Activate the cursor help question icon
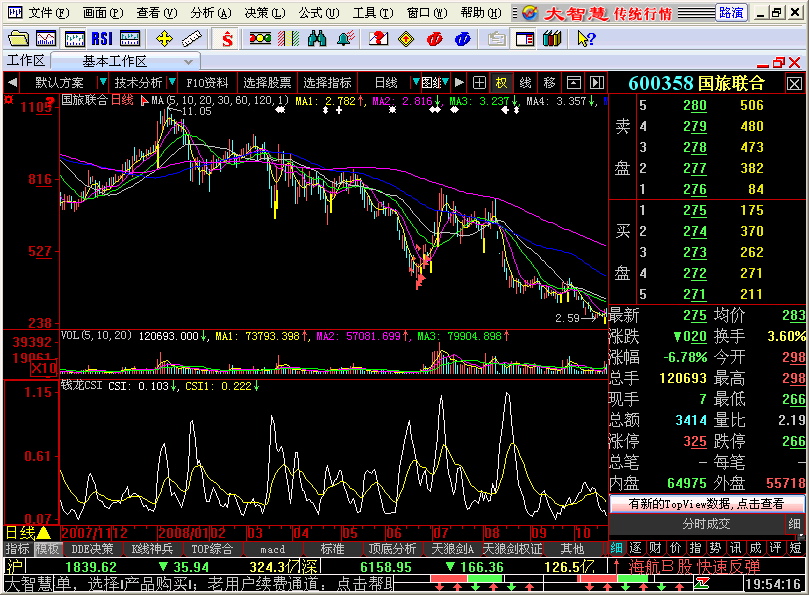Image resolution: width=809 pixels, height=595 pixels. [x=586, y=39]
